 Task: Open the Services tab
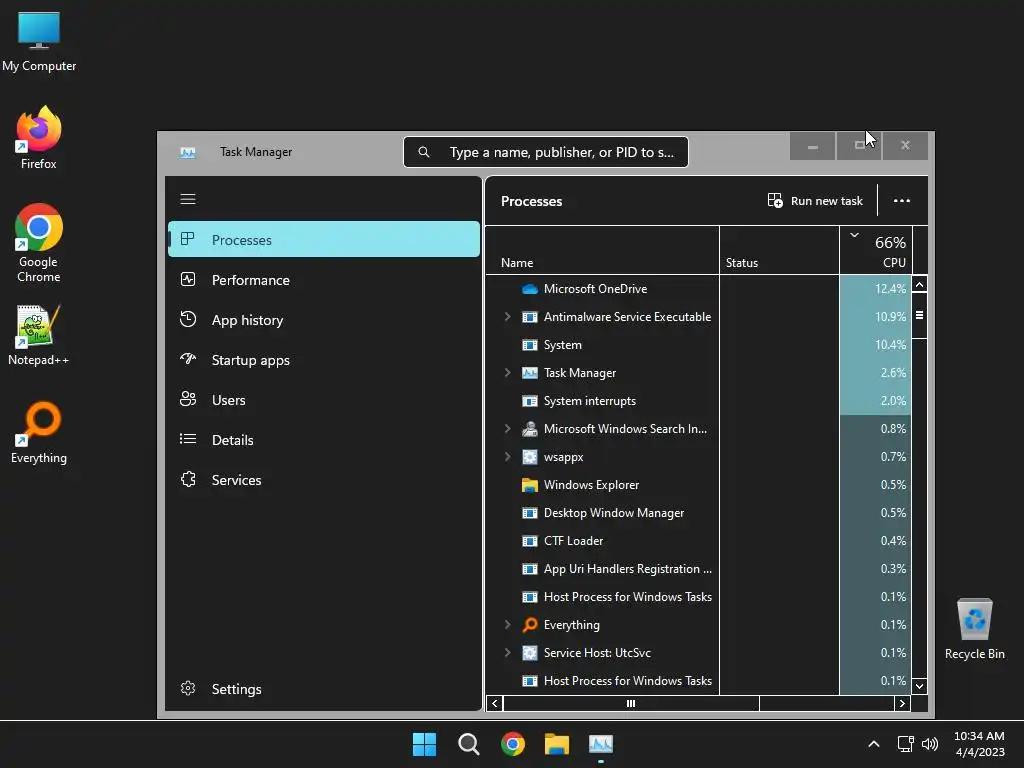point(324,480)
